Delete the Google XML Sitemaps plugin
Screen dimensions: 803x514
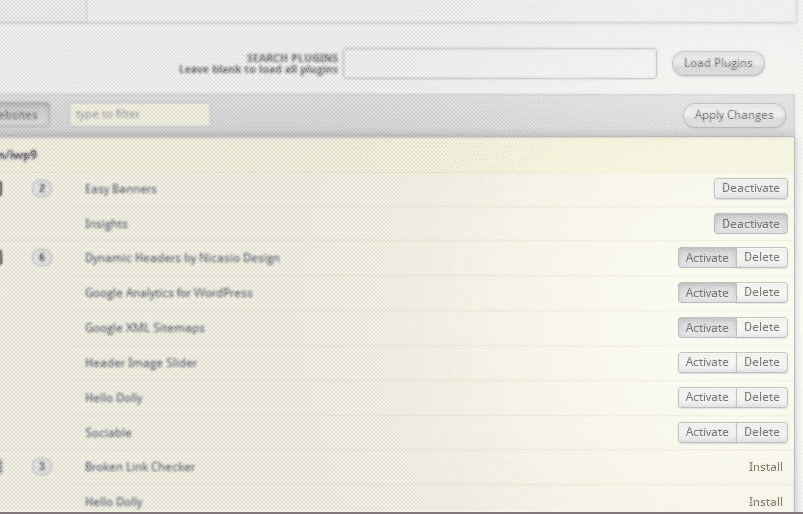[x=762, y=327]
